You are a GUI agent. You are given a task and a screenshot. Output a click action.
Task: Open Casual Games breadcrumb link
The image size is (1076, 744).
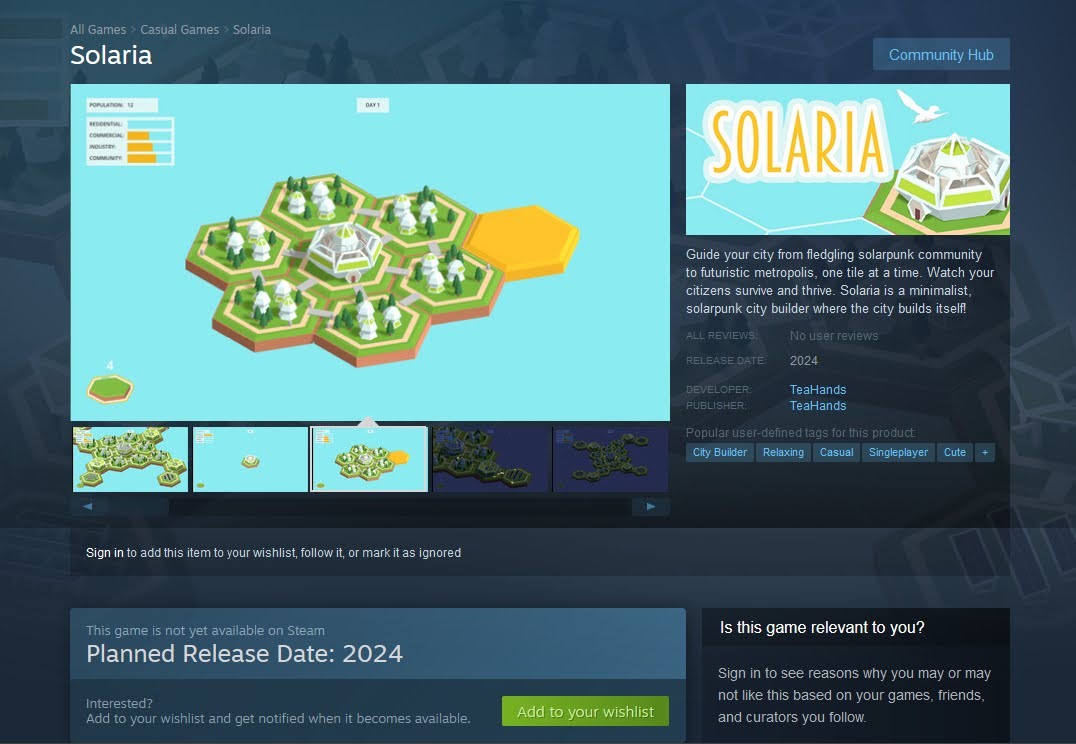180,30
